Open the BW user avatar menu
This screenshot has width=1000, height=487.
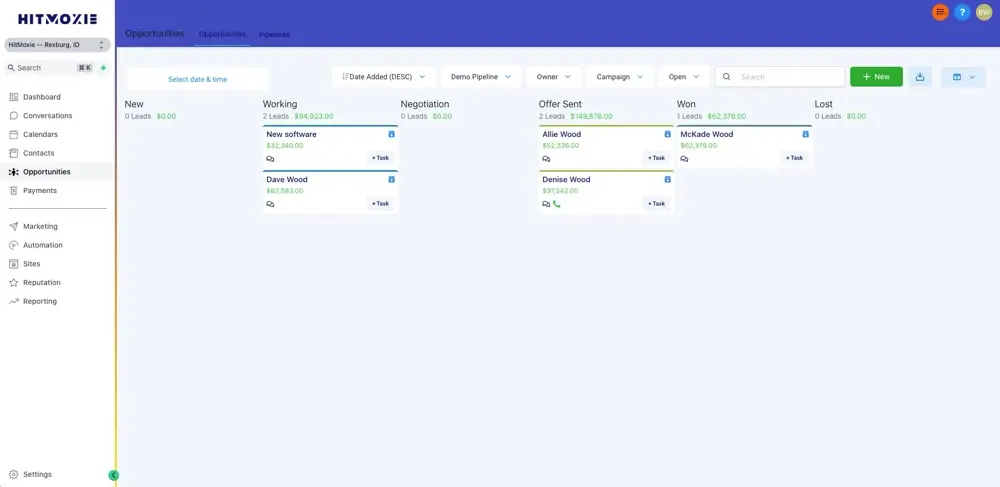[x=984, y=12]
